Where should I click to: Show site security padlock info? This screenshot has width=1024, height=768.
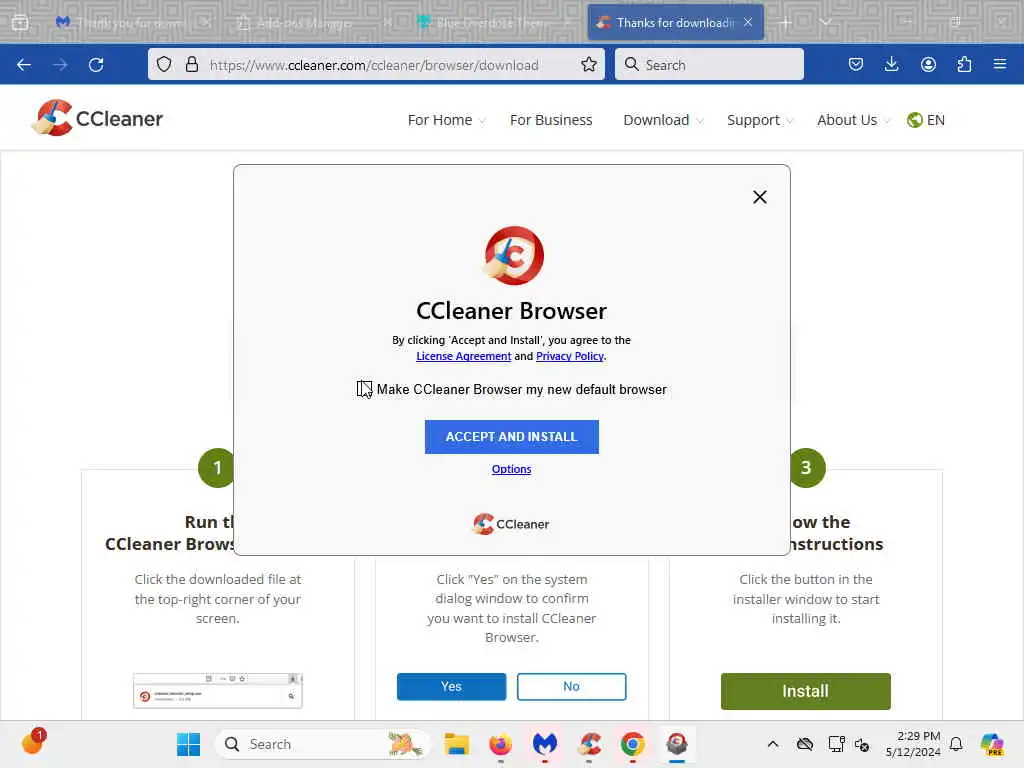[x=192, y=64]
